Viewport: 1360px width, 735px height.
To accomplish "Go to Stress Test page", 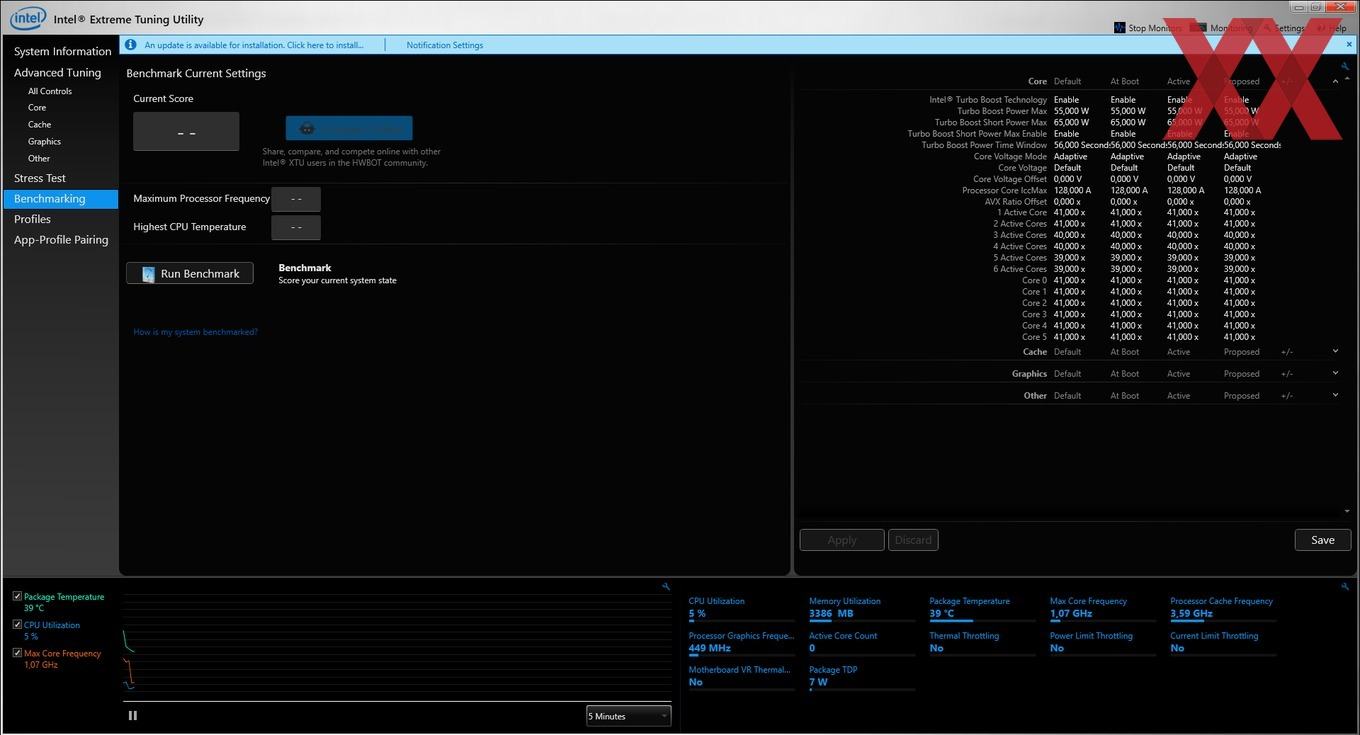I will pos(40,178).
